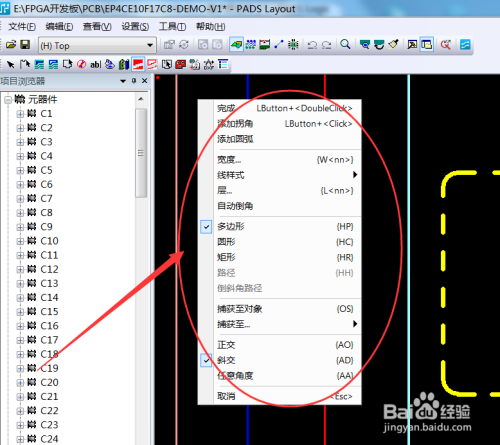Click the Board Outline and Cutout tool
This screenshot has width=500, height=445.
67,64
